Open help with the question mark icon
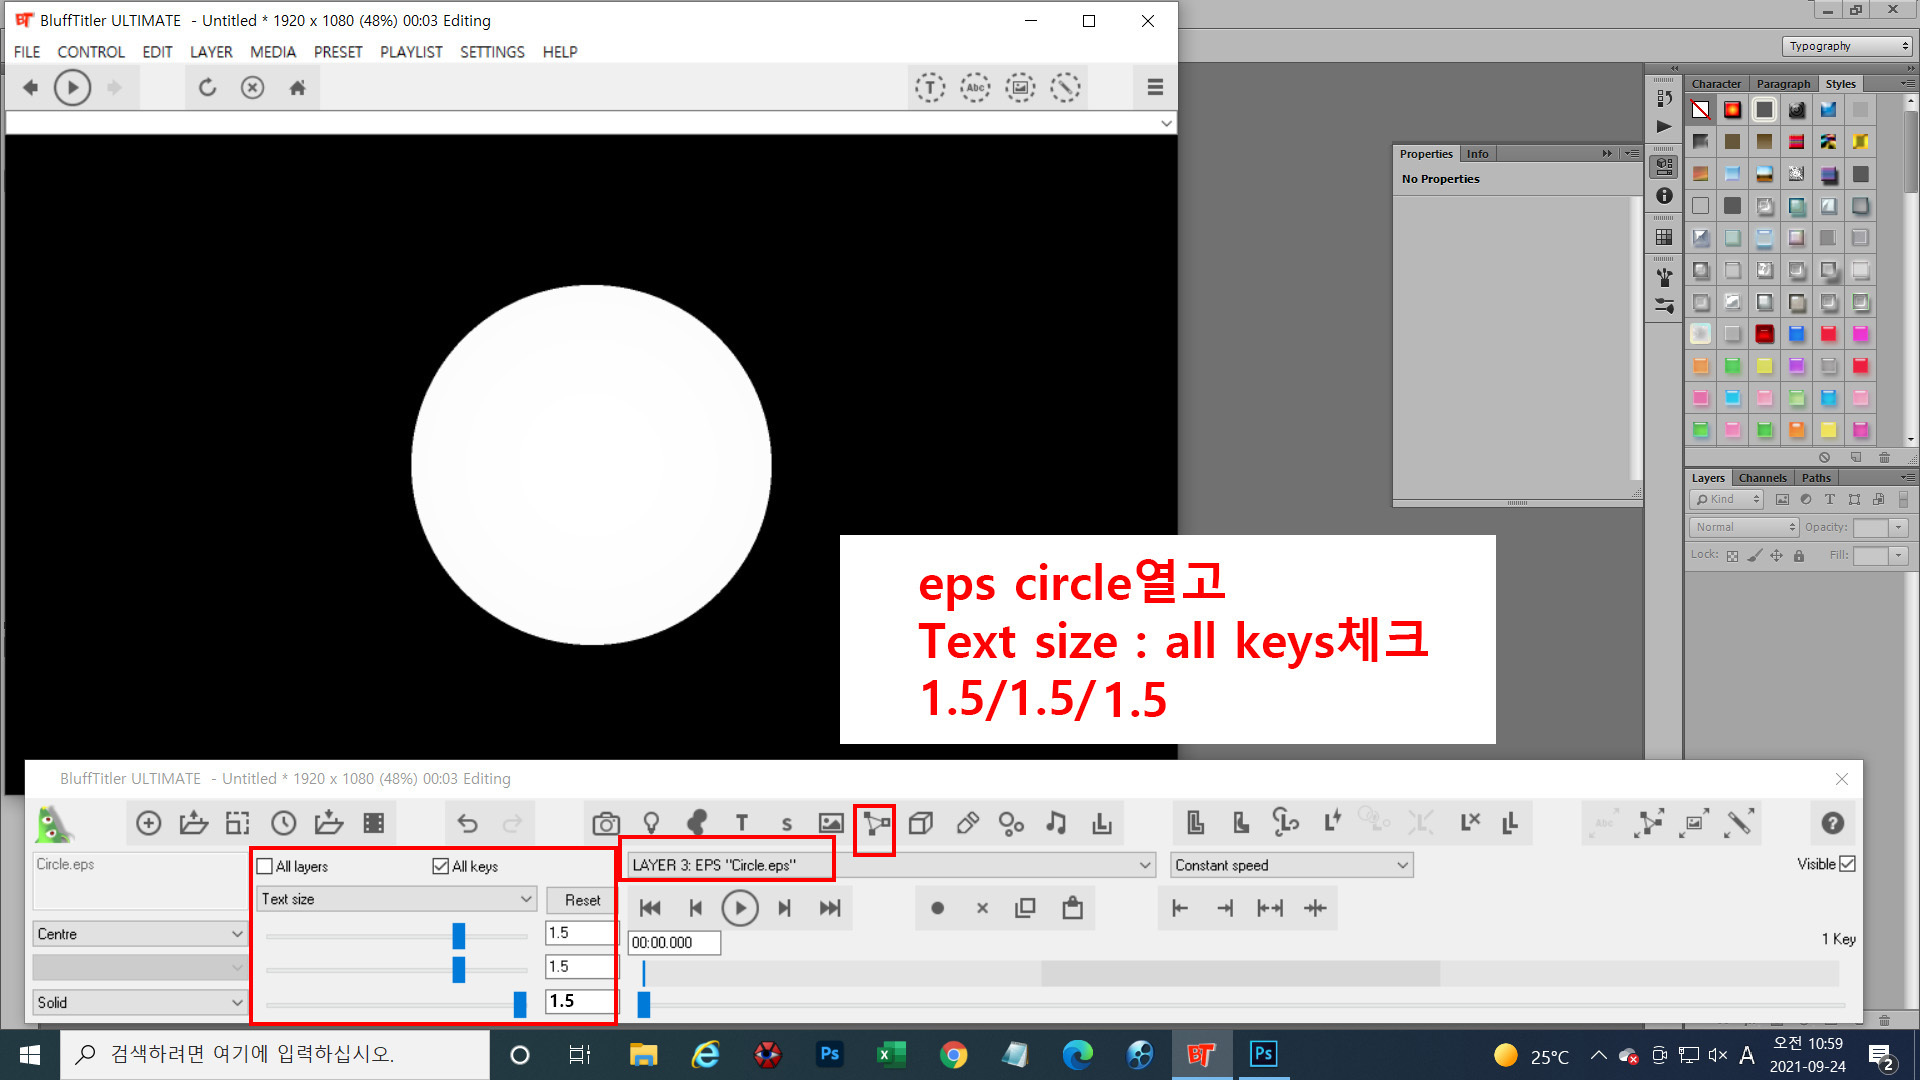Image resolution: width=1920 pixels, height=1080 pixels. pos(1832,823)
